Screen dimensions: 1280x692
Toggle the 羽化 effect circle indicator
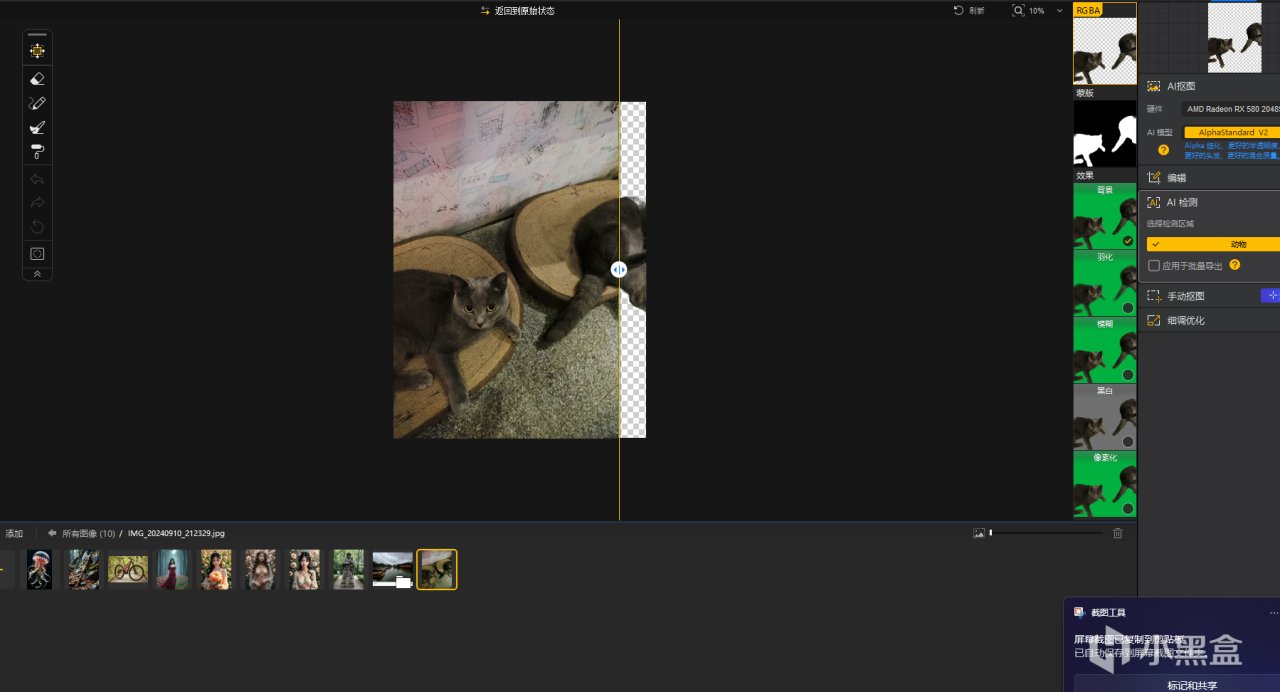pos(1128,308)
